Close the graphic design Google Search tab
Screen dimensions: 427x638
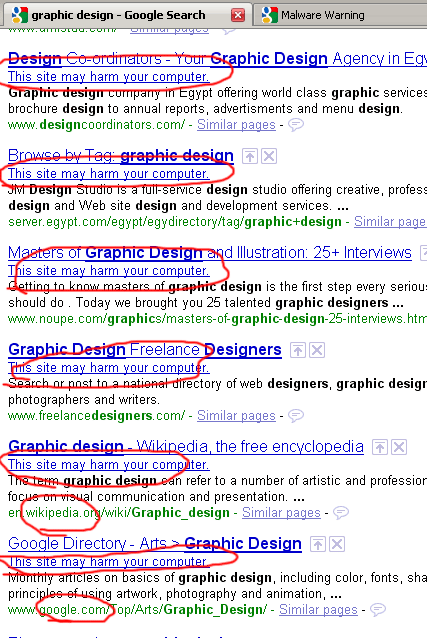(x=238, y=15)
